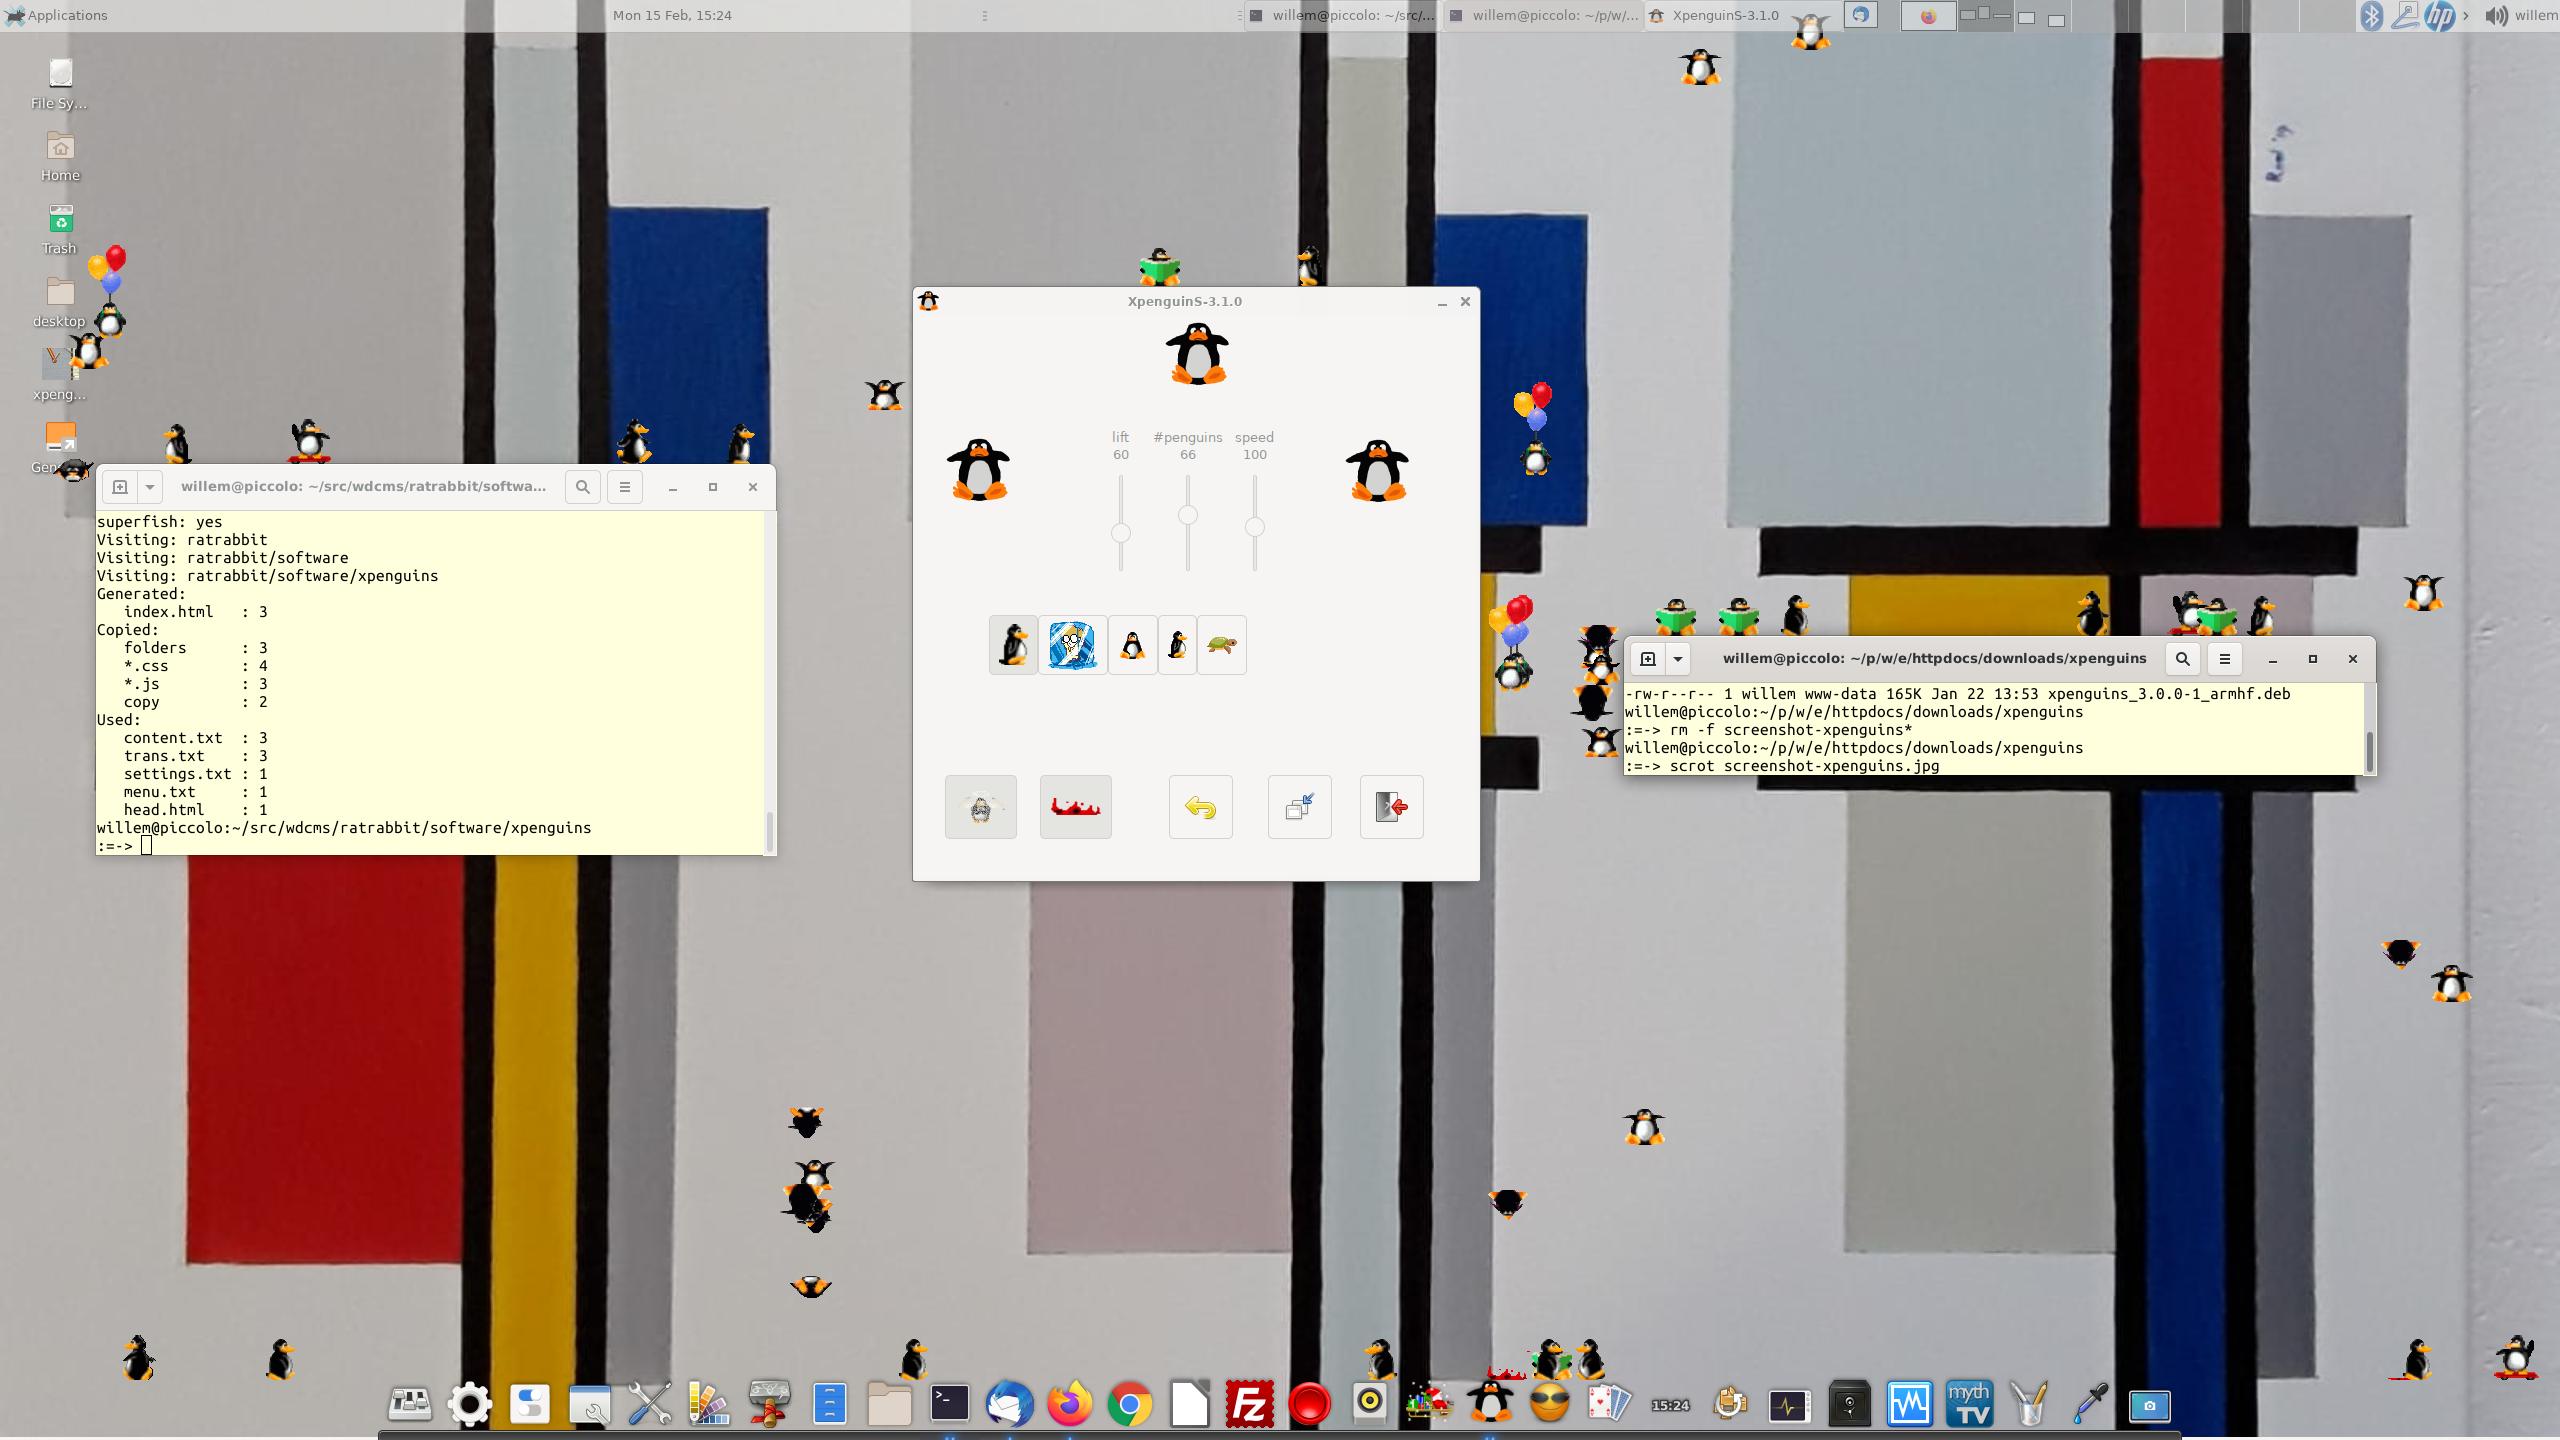Adjust the speed slider handle
The height and width of the screenshot is (1440, 2560).
click(1254, 527)
